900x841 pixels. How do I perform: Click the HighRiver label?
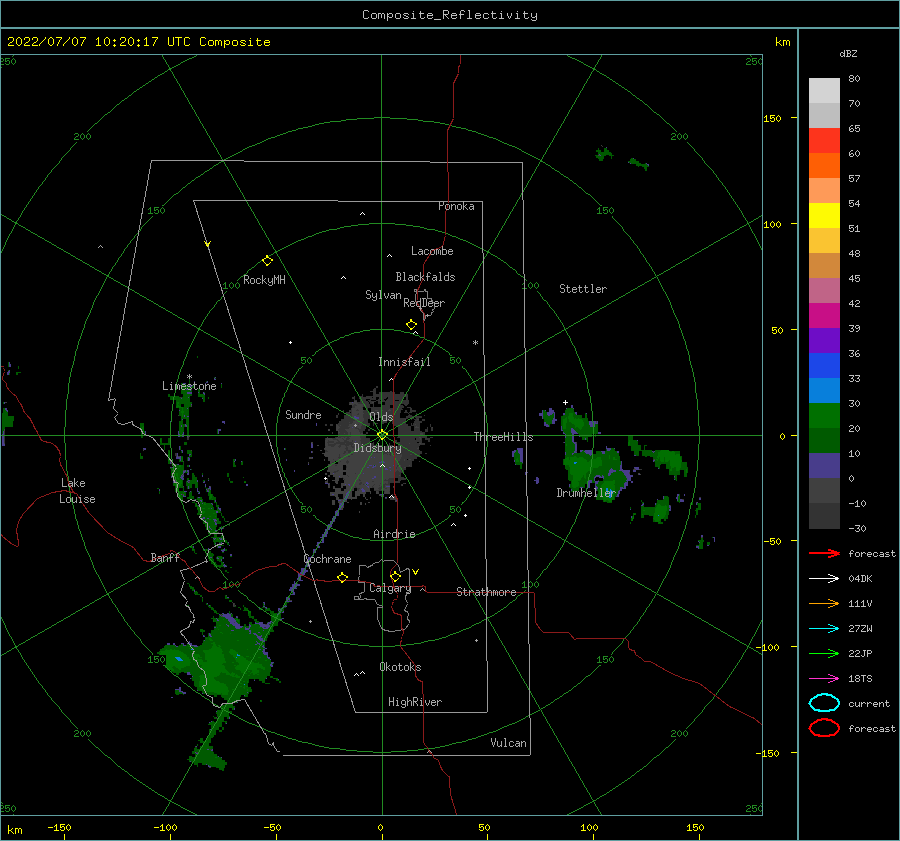[415, 702]
